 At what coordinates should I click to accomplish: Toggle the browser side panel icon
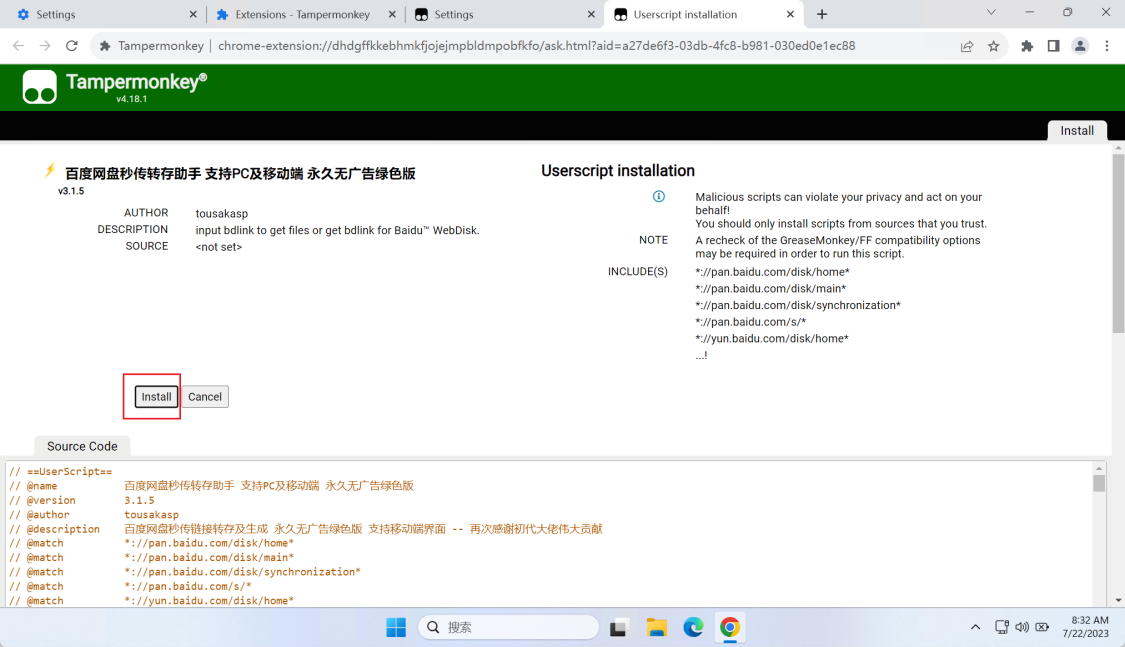[x=1053, y=46]
